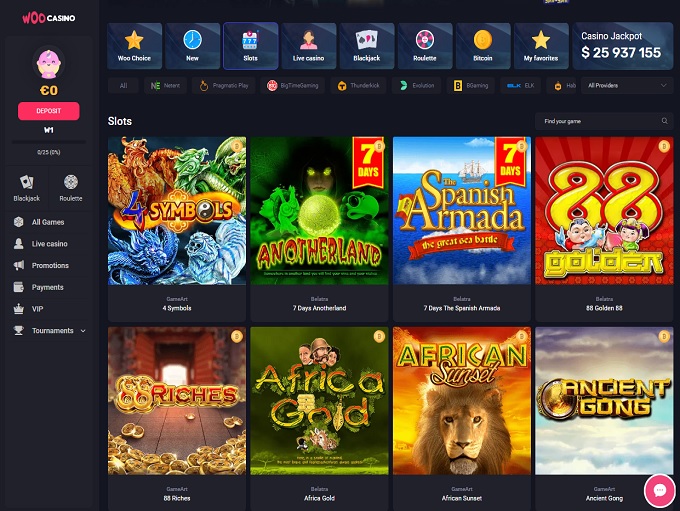680x511 pixels.
Task: Open the African Sunset game thumbnail
Action: 462,401
